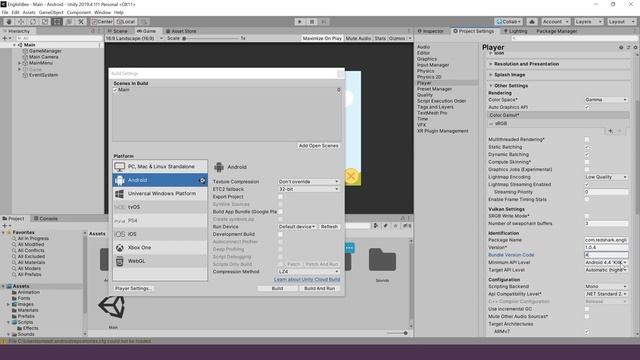Toggle Dynamic Batching checkbox
This screenshot has width=640, height=360.
[x=587, y=155]
